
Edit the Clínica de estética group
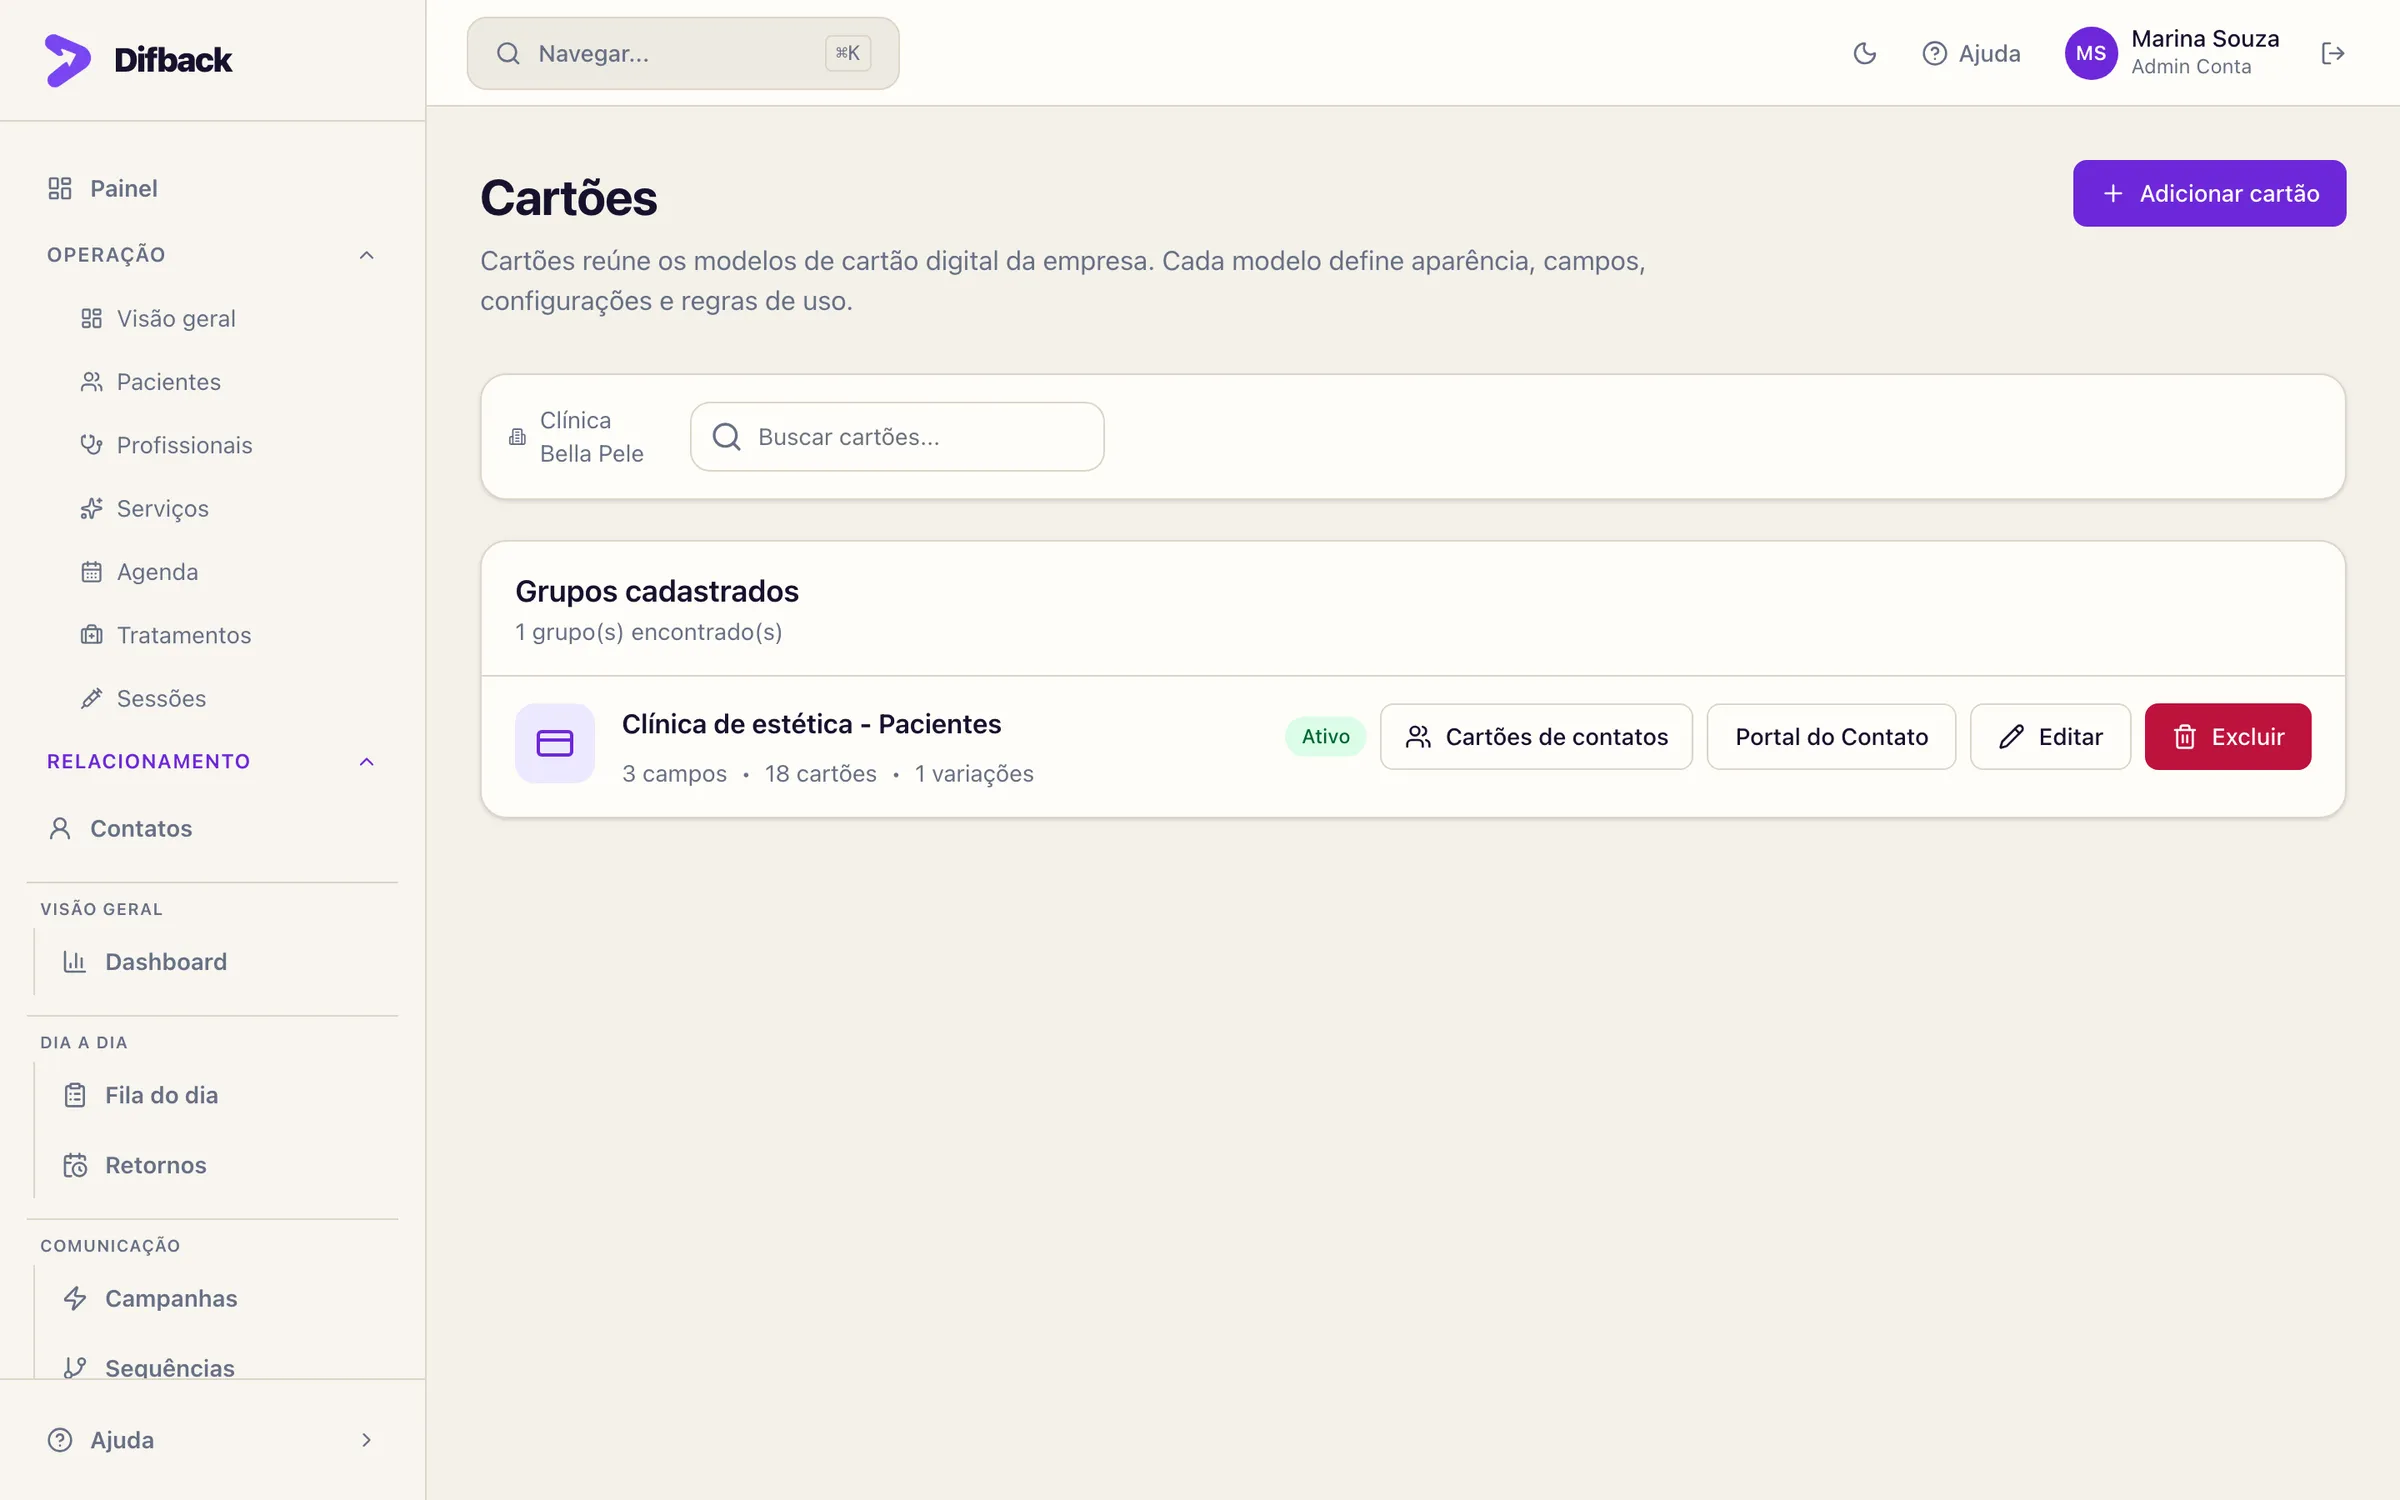coord(2050,736)
